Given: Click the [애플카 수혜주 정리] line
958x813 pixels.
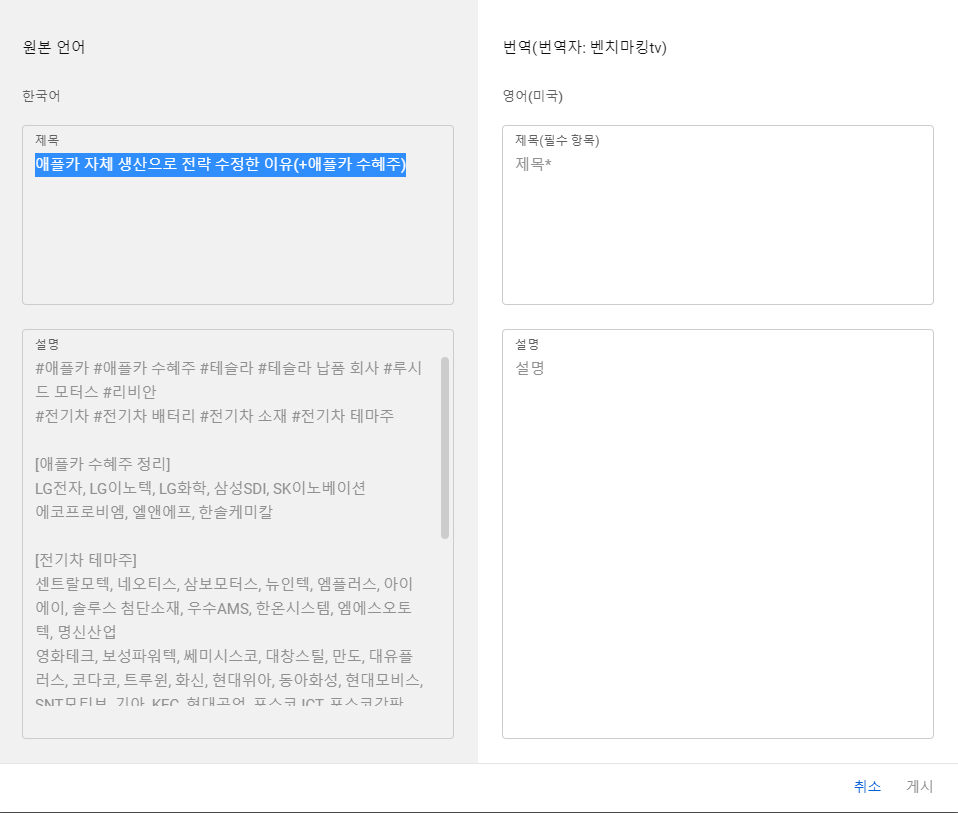Looking at the screenshot, I should click(103, 464).
